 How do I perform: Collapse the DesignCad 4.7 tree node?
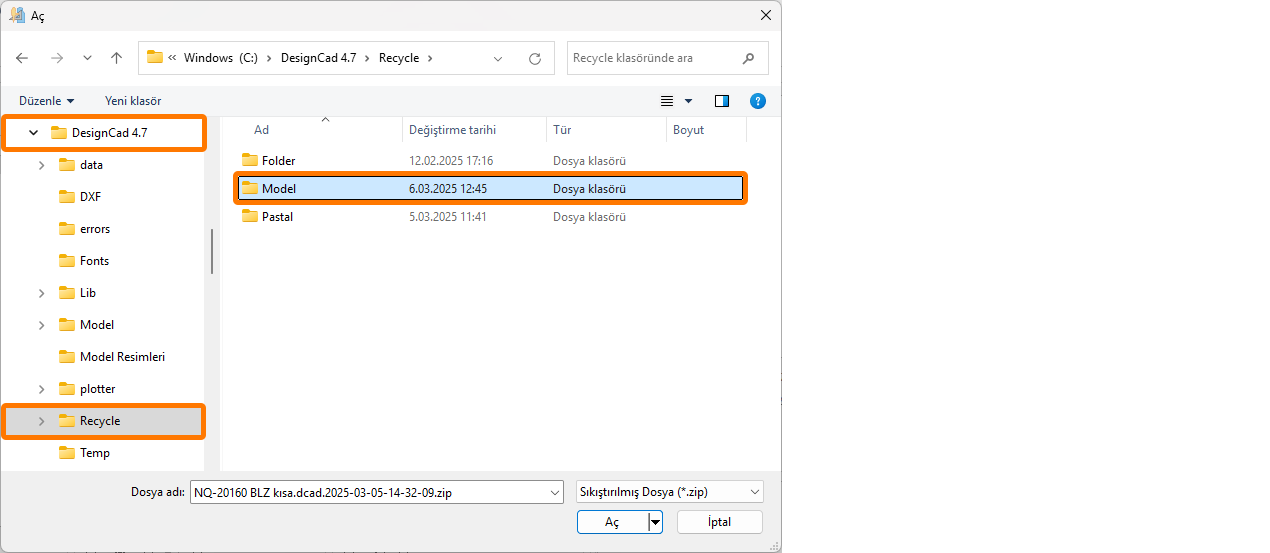[33, 132]
